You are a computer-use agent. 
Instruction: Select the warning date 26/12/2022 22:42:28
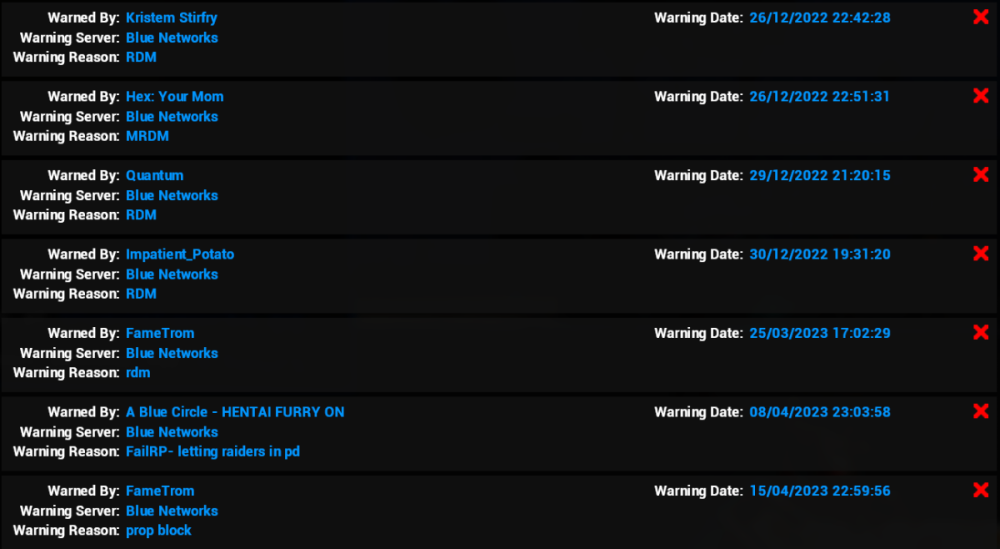[819, 18]
